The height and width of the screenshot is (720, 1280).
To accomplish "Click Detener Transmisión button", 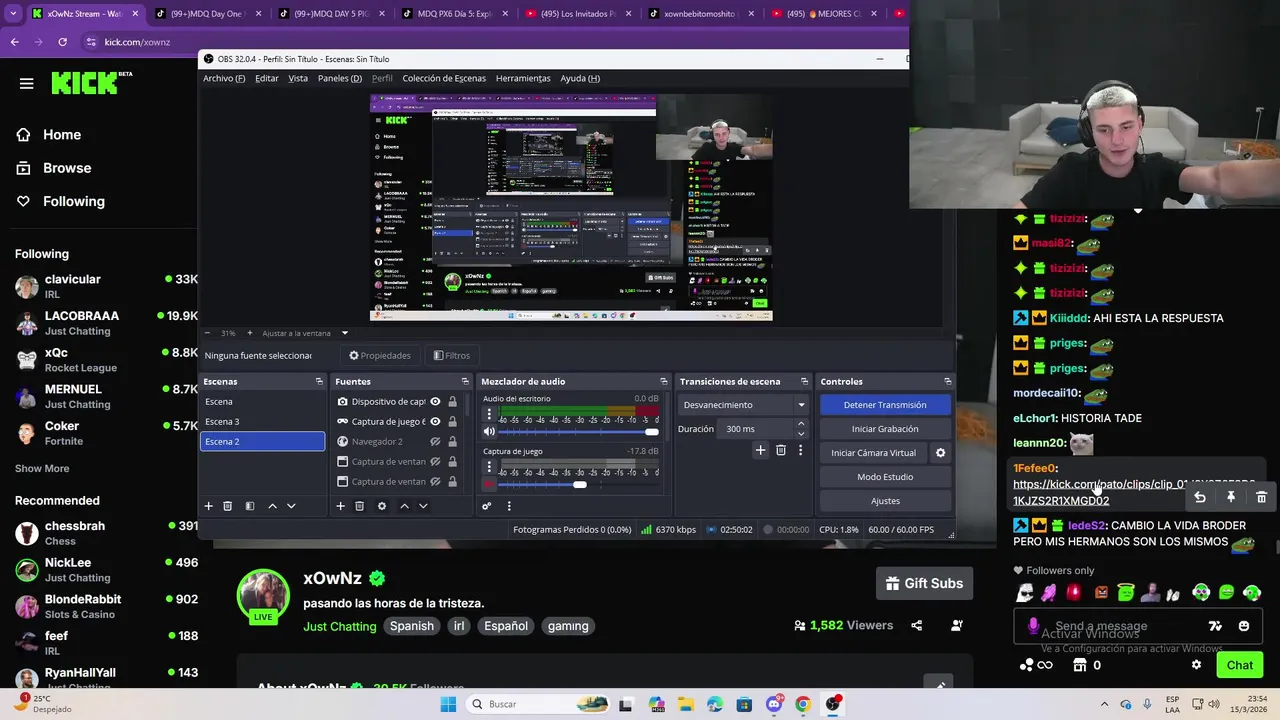I will click(885, 405).
